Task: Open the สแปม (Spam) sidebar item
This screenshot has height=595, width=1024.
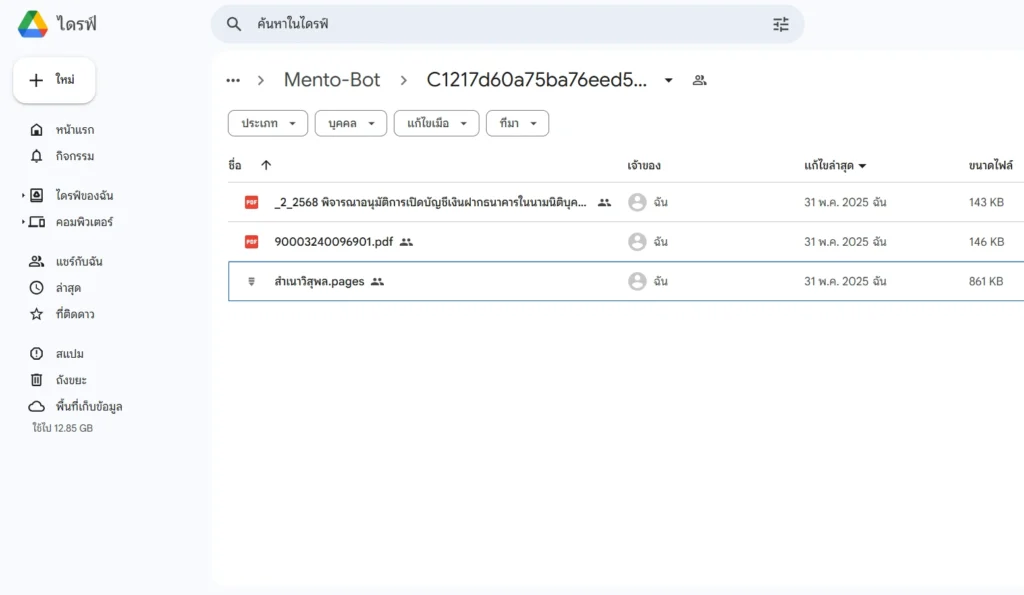Action: pyautogui.click(x=69, y=354)
